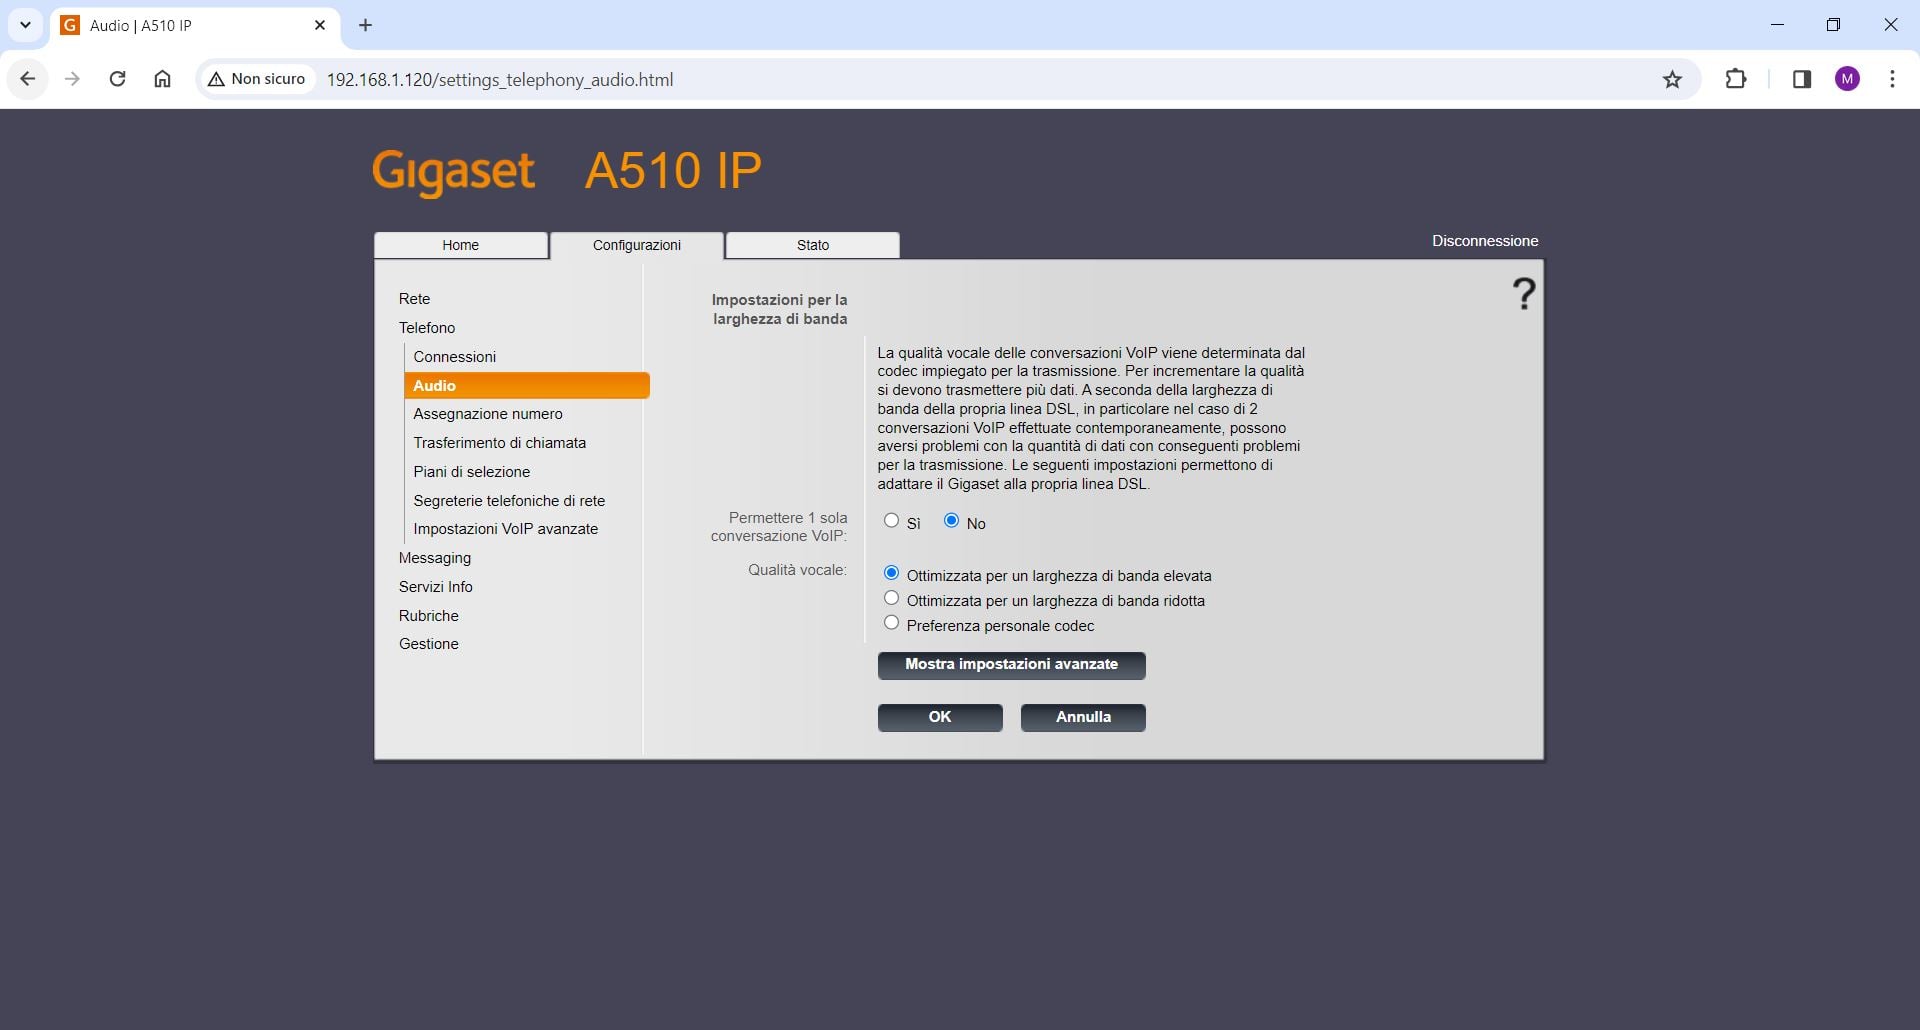Open the help question mark icon
1920x1030 pixels.
pyautogui.click(x=1523, y=294)
